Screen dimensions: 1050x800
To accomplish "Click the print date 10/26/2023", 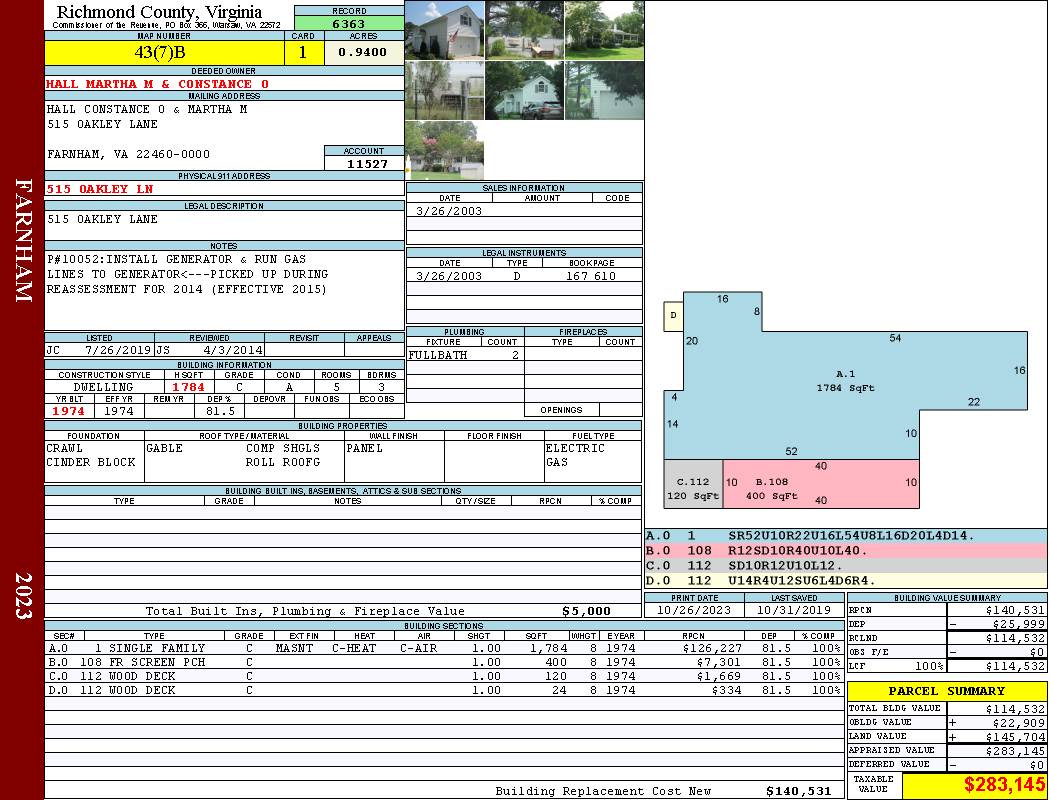I will [x=694, y=610].
